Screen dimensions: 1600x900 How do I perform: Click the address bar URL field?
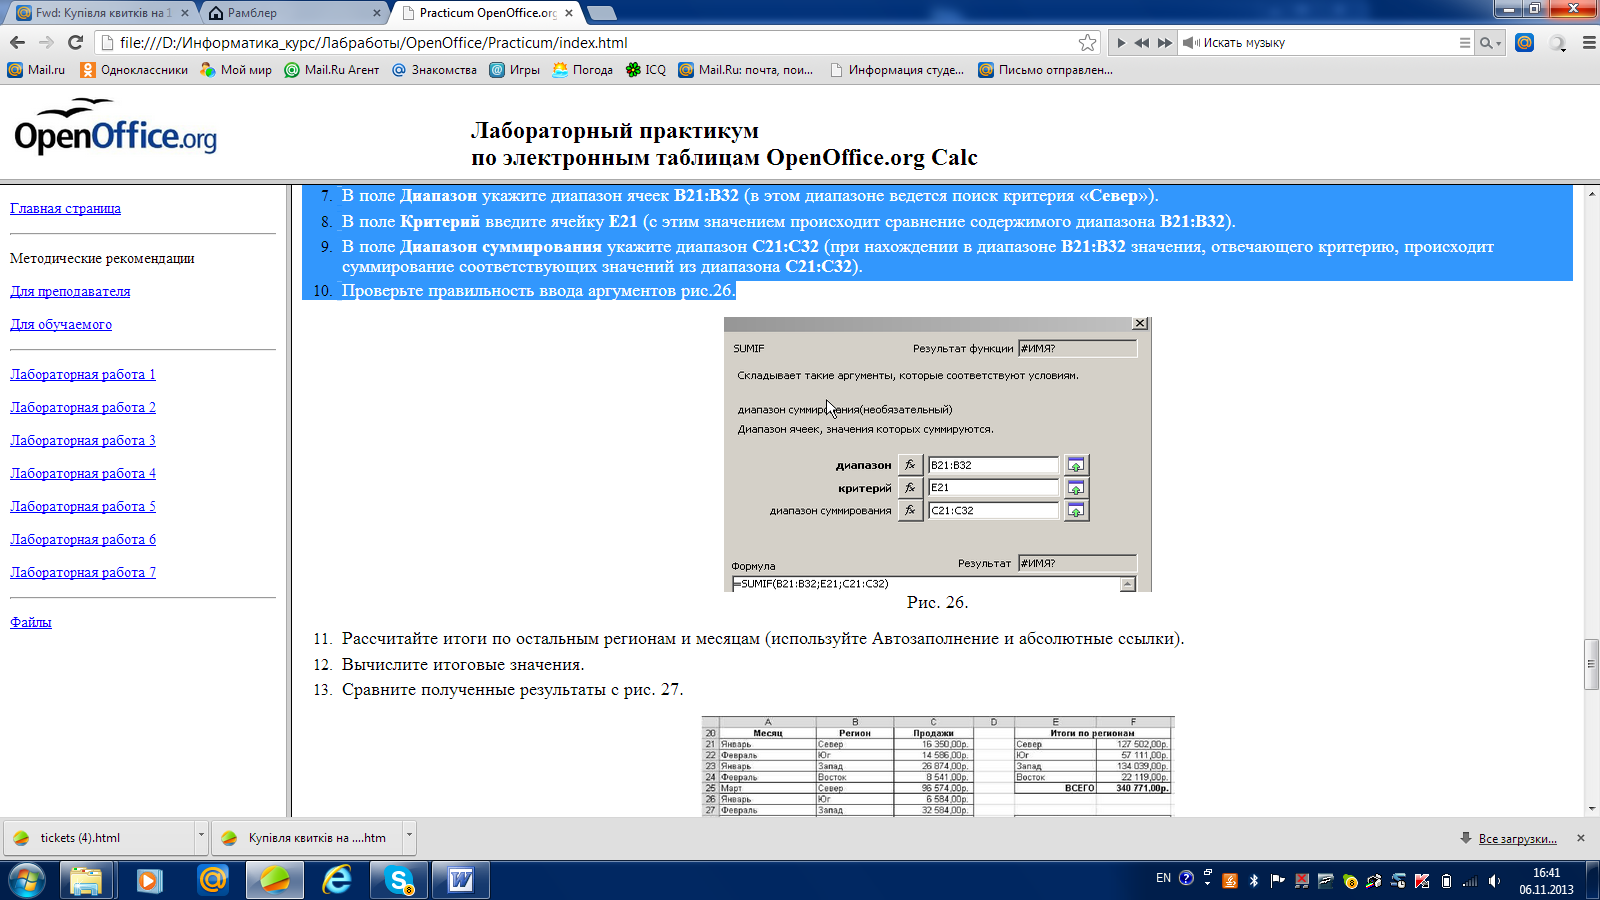tap(596, 42)
